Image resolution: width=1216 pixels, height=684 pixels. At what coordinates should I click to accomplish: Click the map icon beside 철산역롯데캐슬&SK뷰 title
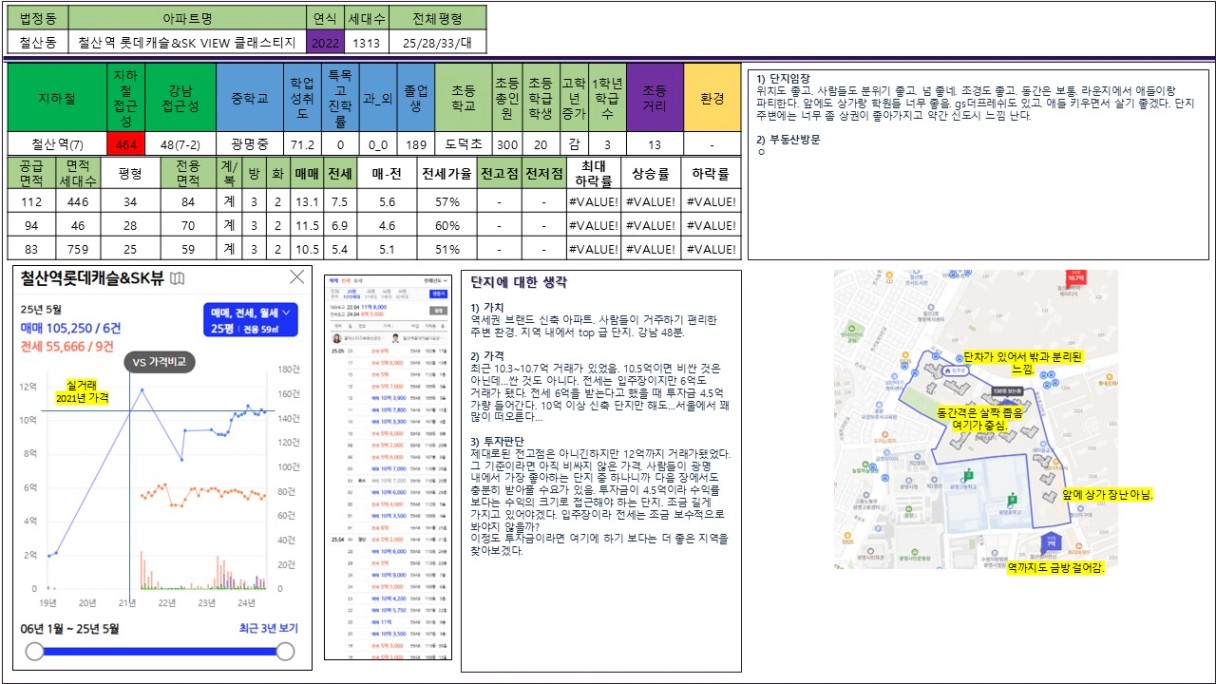(x=177, y=278)
